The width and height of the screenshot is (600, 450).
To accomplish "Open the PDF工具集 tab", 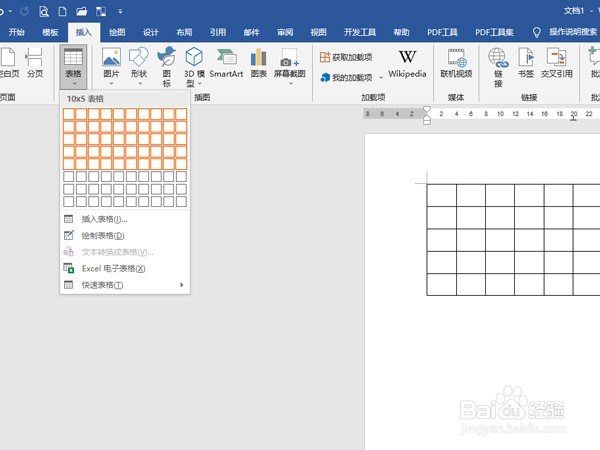I will 494,32.
